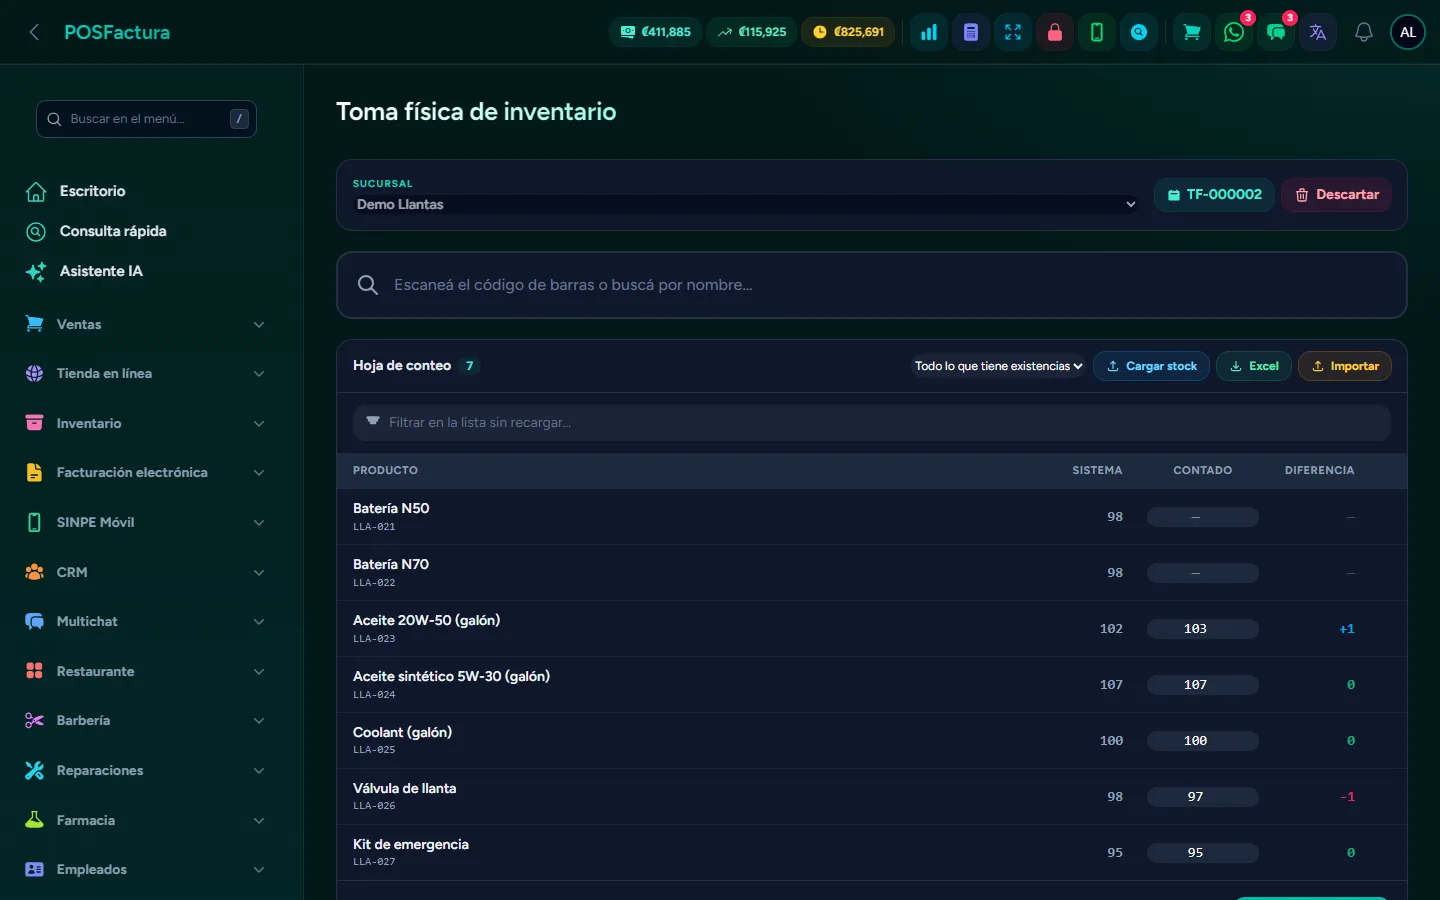Open WhatsApp notifications icon
Viewport: 1440px width, 900px height.
click(x=1234, y=32)
